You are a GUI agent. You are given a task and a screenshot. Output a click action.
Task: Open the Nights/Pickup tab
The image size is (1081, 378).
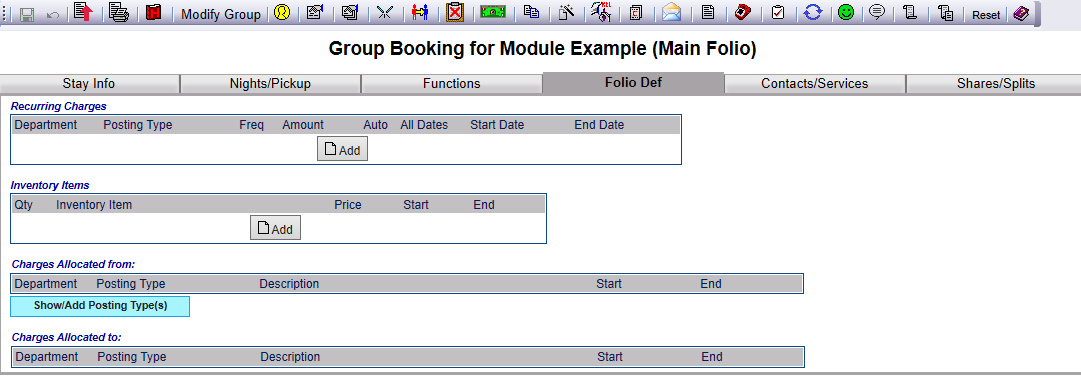pyautogui.click(x=270, y=83)
